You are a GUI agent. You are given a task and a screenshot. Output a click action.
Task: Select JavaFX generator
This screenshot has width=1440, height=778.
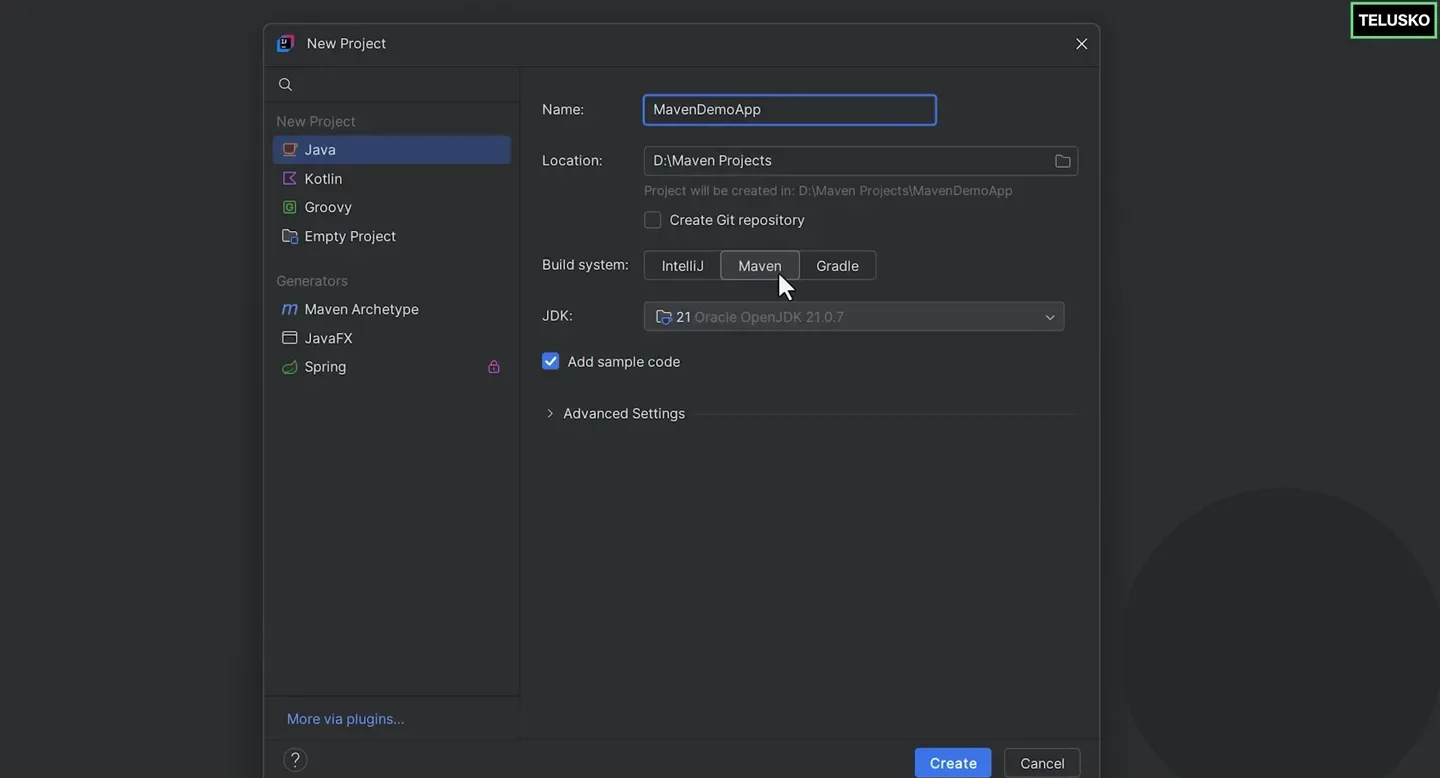(392, 338)
